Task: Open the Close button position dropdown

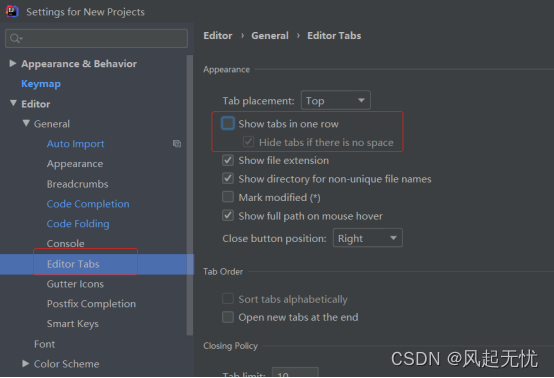Action: 367,238
